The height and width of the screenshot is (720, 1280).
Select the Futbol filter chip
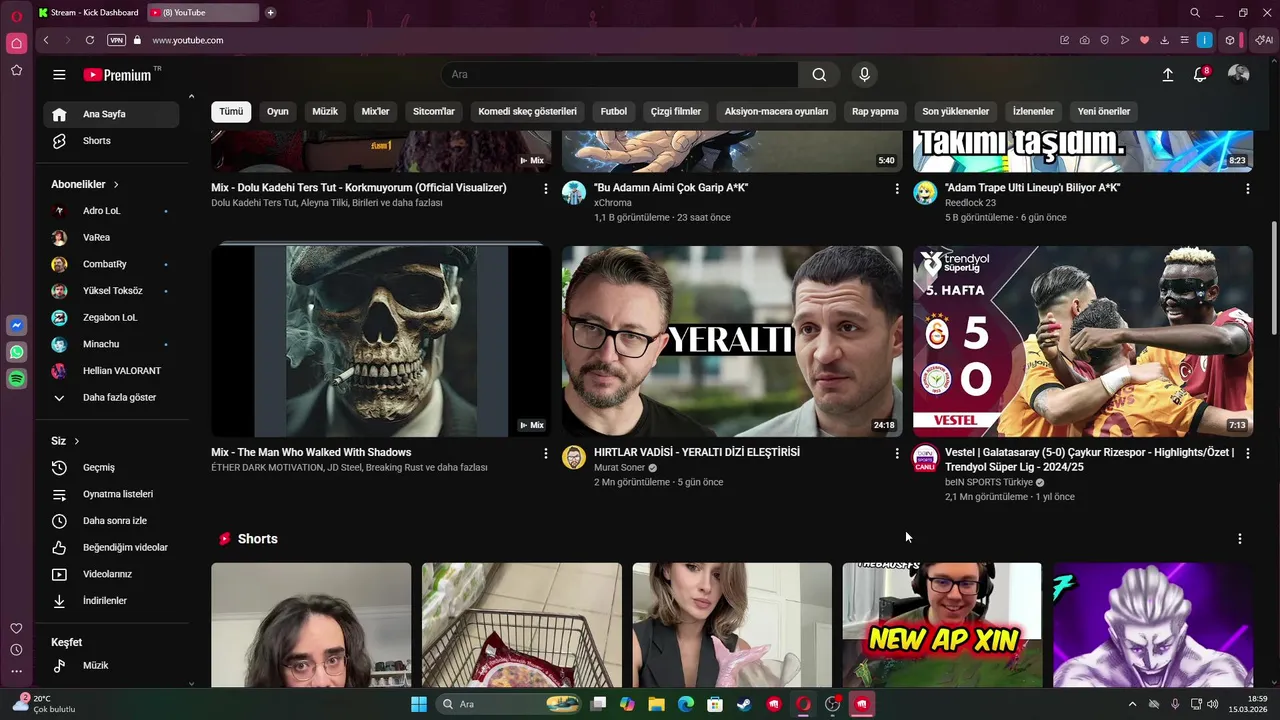point(614,112)
